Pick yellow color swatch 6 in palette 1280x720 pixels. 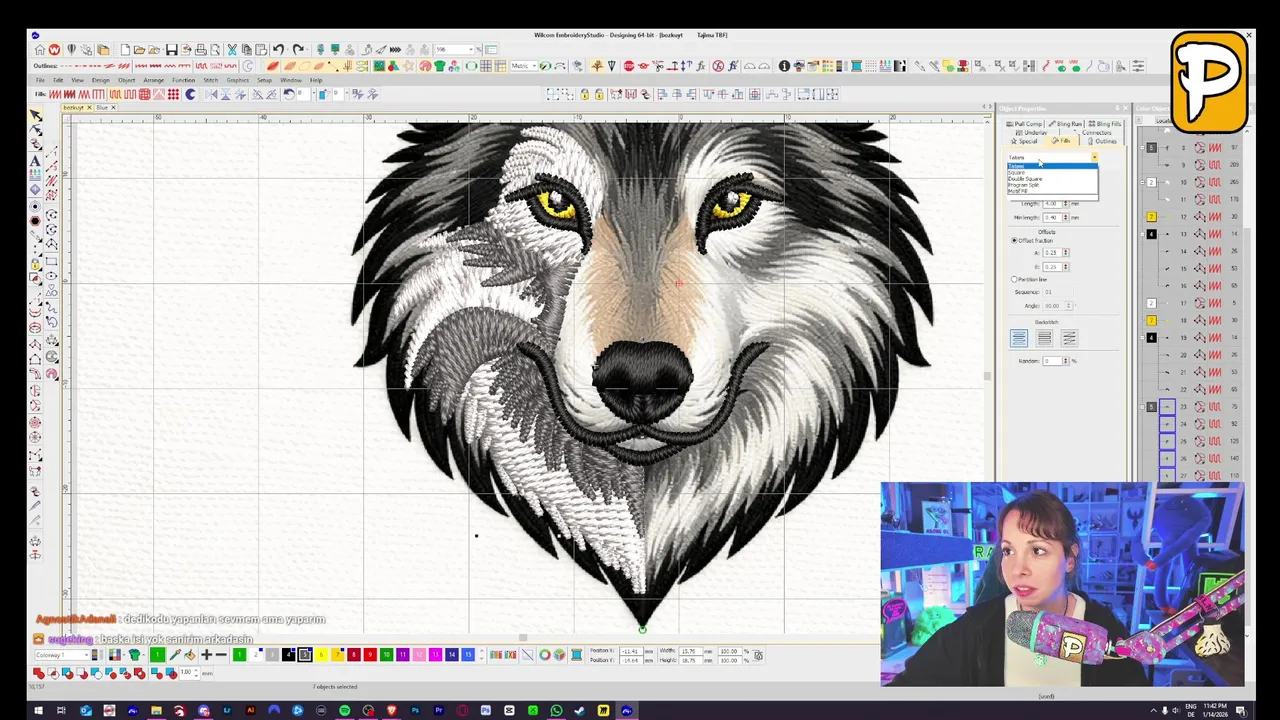point(321,655)
